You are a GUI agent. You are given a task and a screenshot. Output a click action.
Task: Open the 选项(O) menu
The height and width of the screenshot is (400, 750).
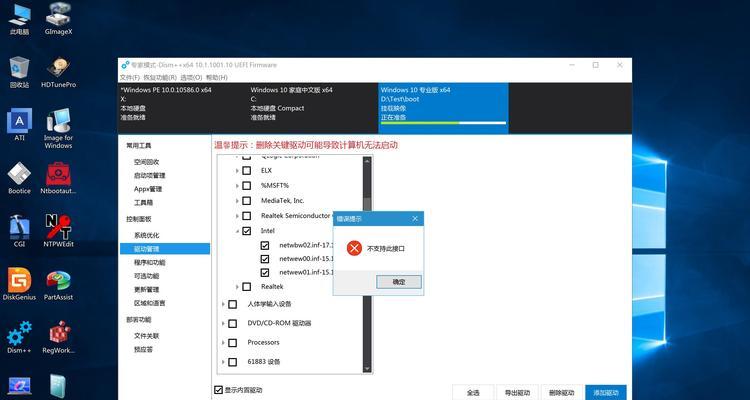tap(191, 77)
